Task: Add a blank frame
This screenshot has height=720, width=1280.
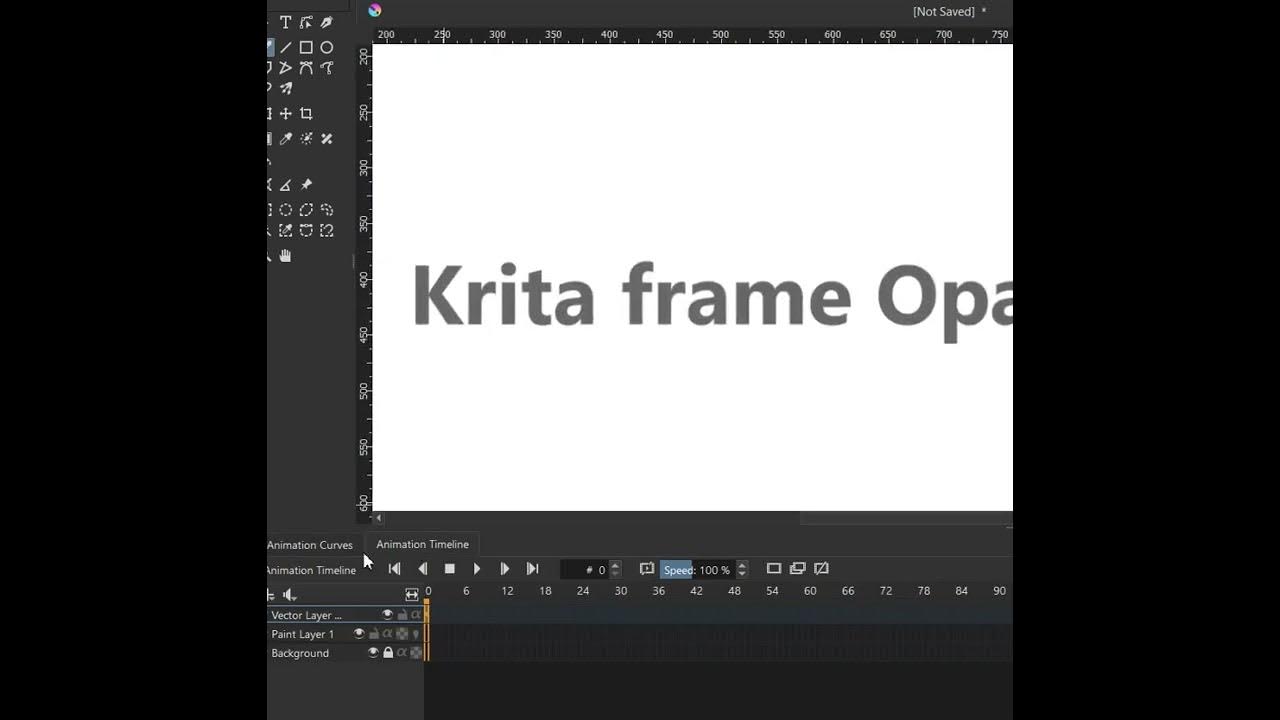Action: click(773, 568)
